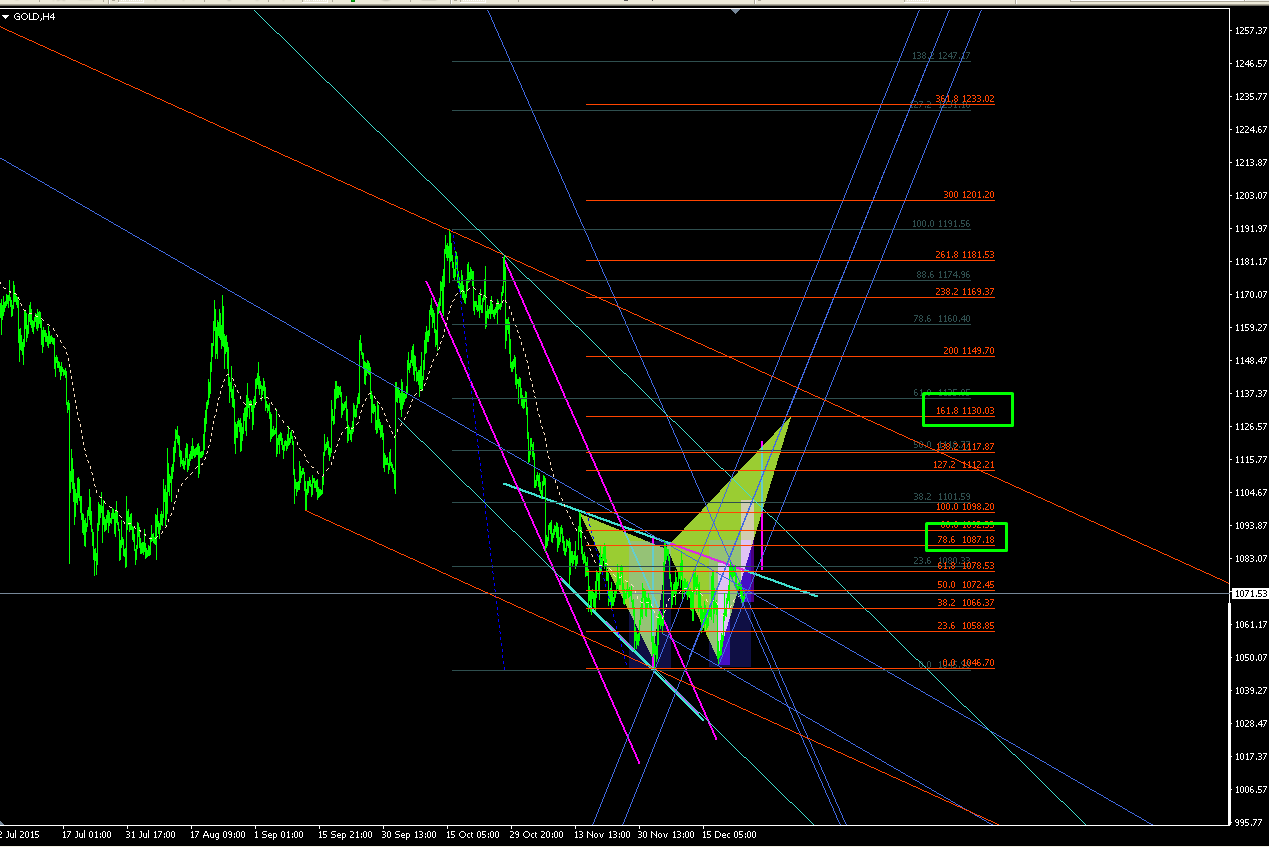Click the 15 Sep 21:00 time label

pos(343,833)
